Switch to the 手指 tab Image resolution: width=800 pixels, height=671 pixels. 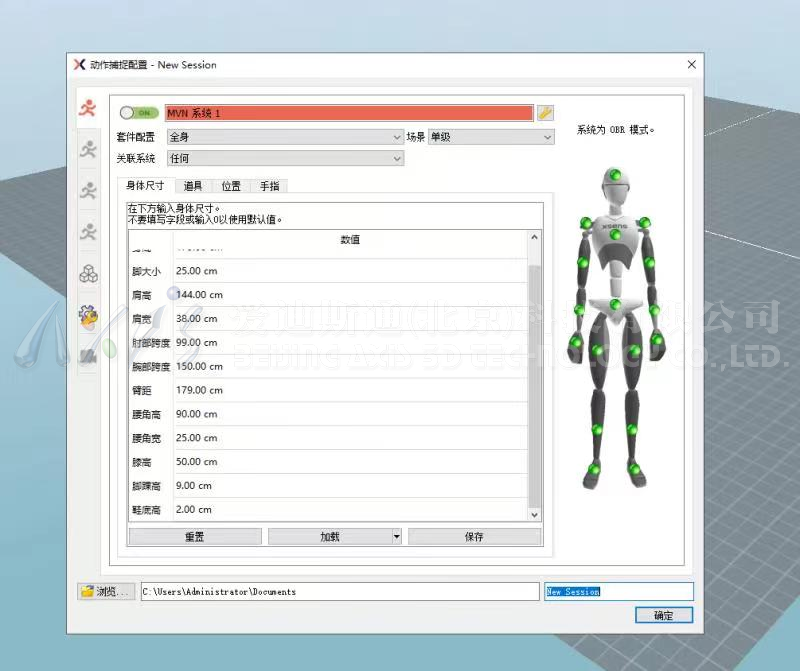269,186
